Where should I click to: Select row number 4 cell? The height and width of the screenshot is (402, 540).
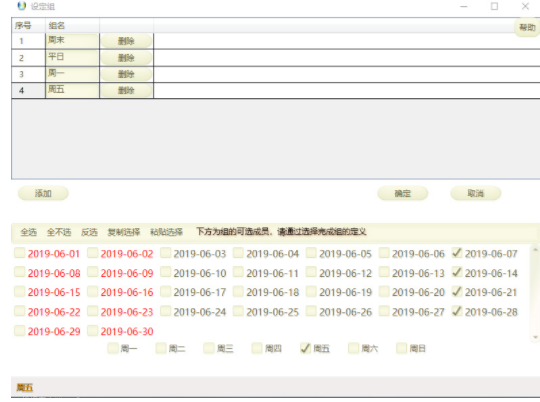[28, 90]
